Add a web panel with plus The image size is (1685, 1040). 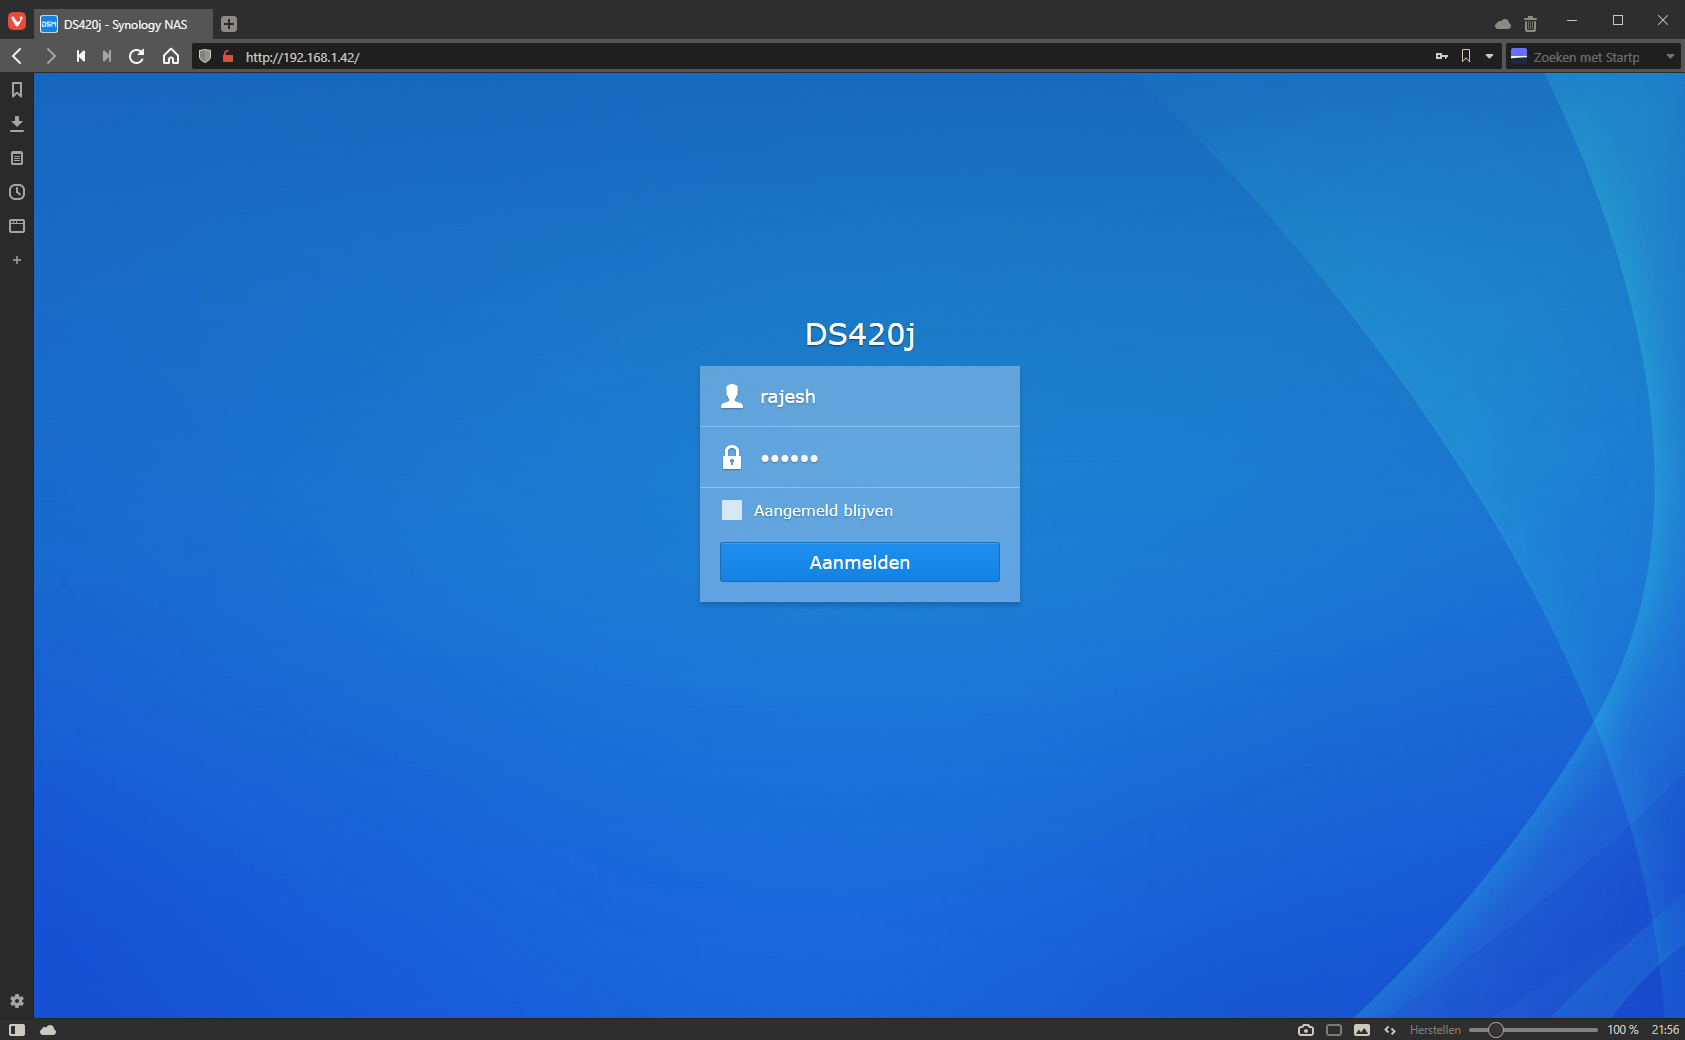(17, 260)
